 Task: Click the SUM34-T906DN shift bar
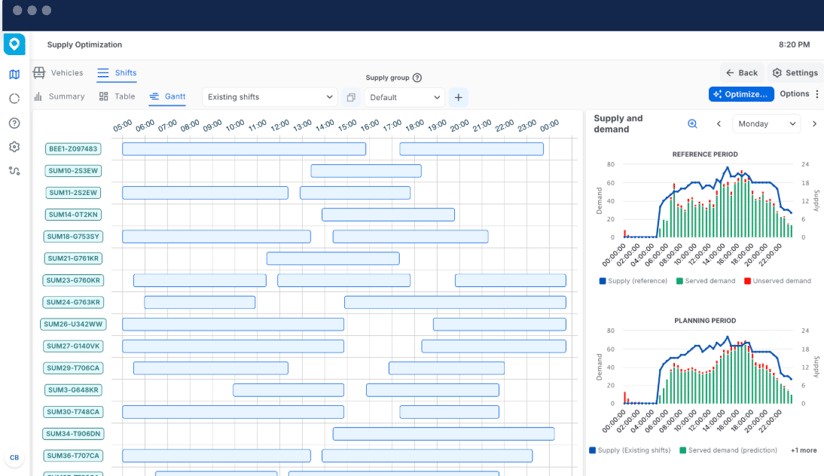pos(444,434)
